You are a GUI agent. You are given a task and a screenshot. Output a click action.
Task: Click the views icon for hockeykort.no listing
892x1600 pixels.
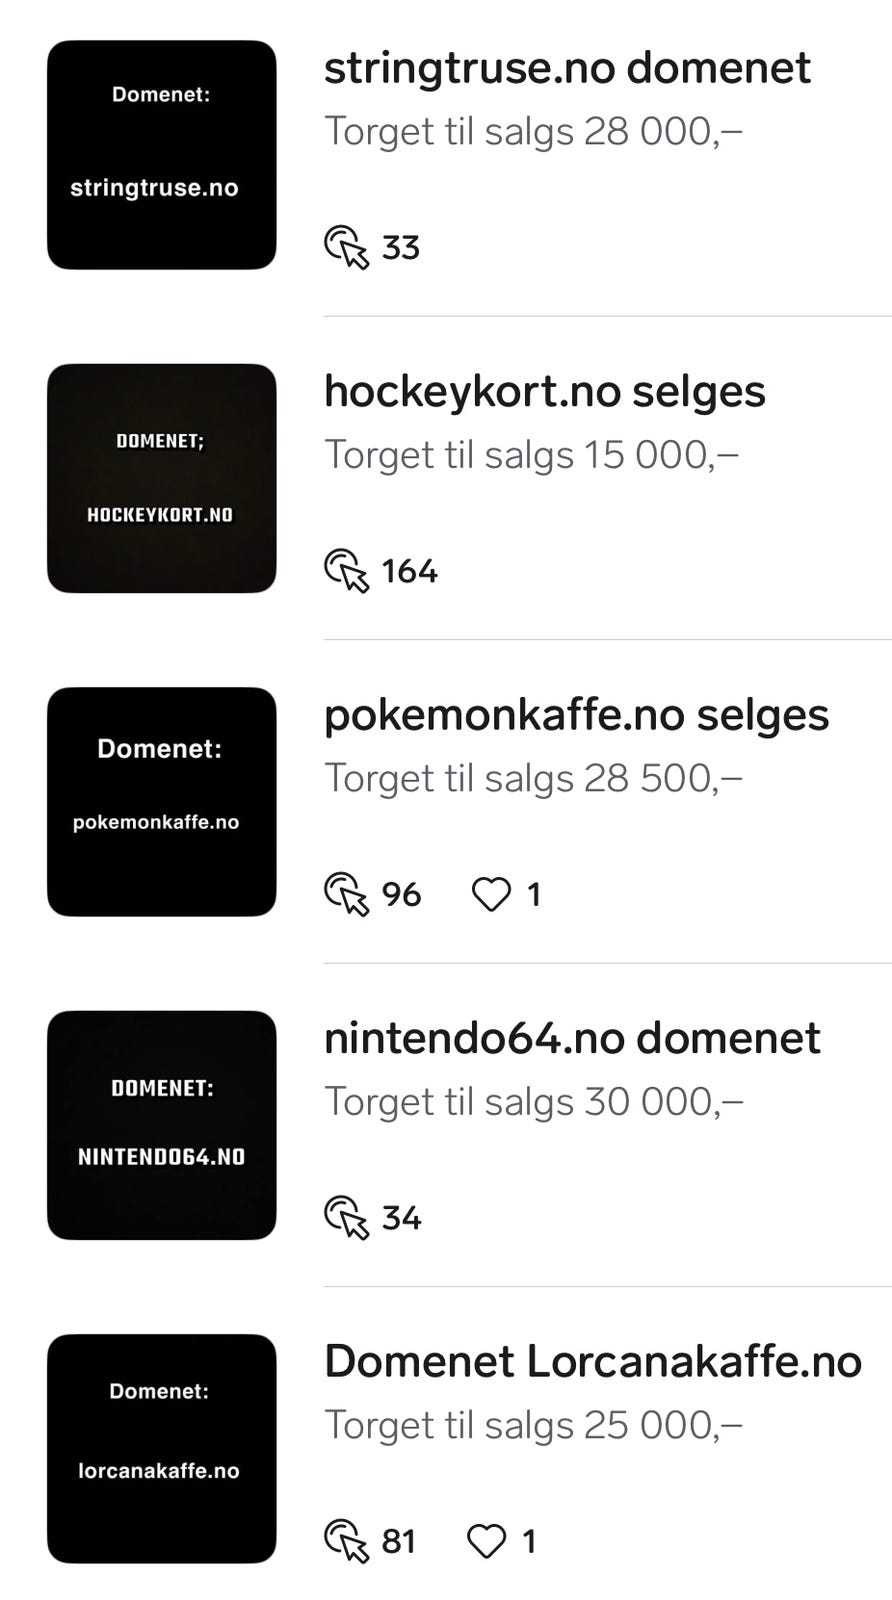346,570
